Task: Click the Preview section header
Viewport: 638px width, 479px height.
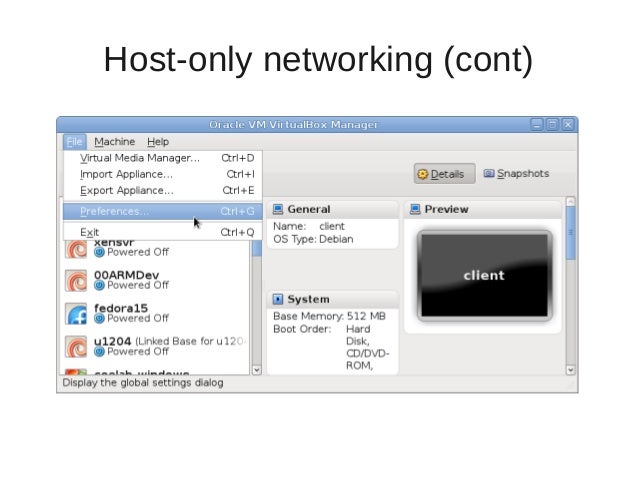Action: click(x=483, y=209)
